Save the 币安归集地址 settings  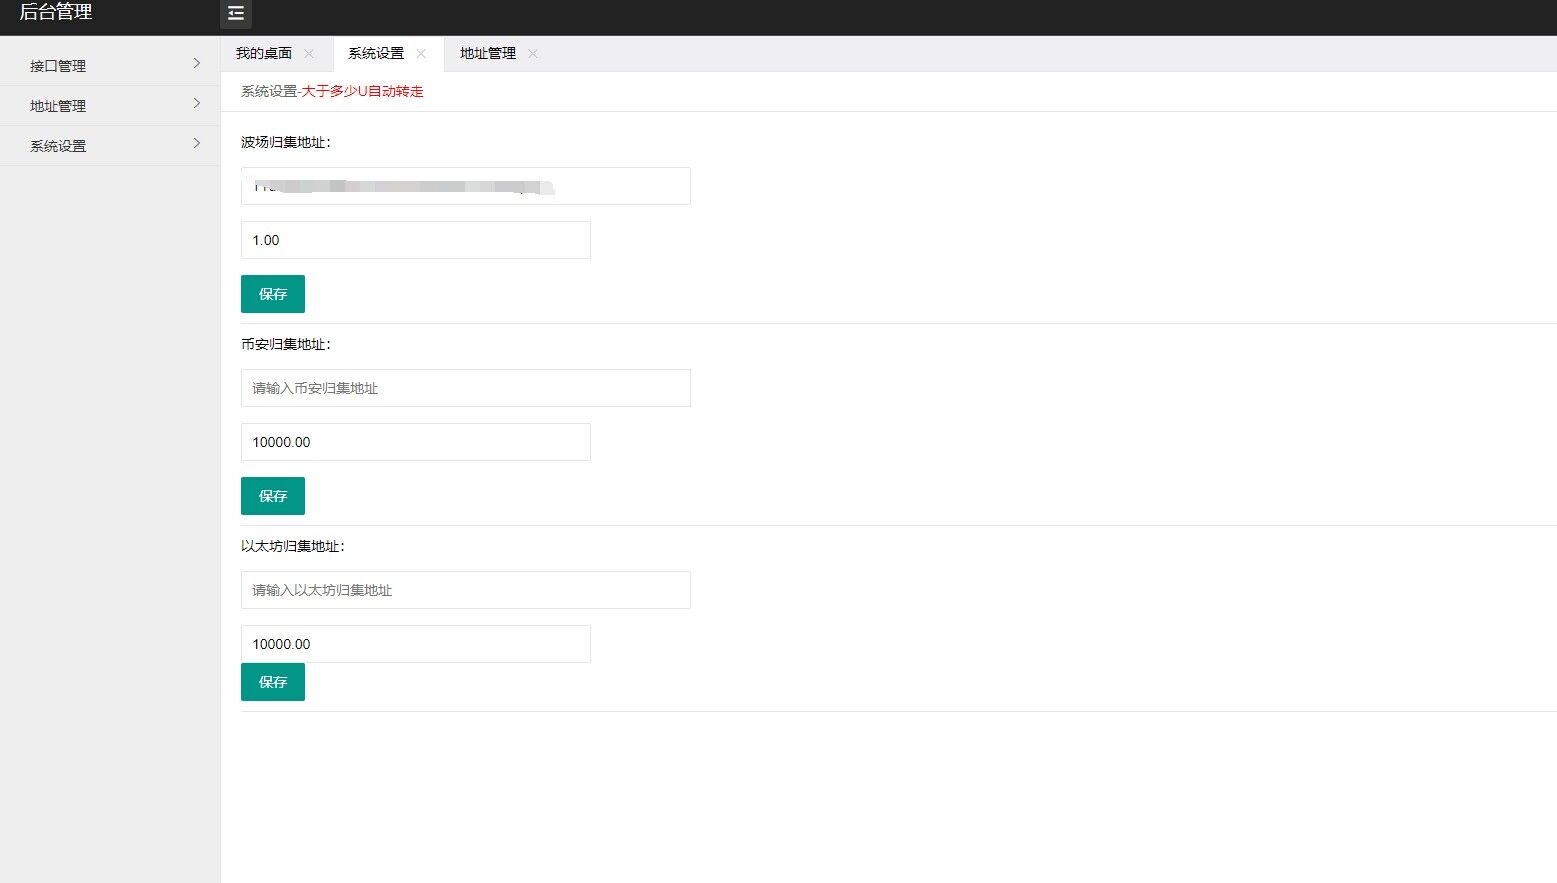pyautogui.click(x=272, y=496)
